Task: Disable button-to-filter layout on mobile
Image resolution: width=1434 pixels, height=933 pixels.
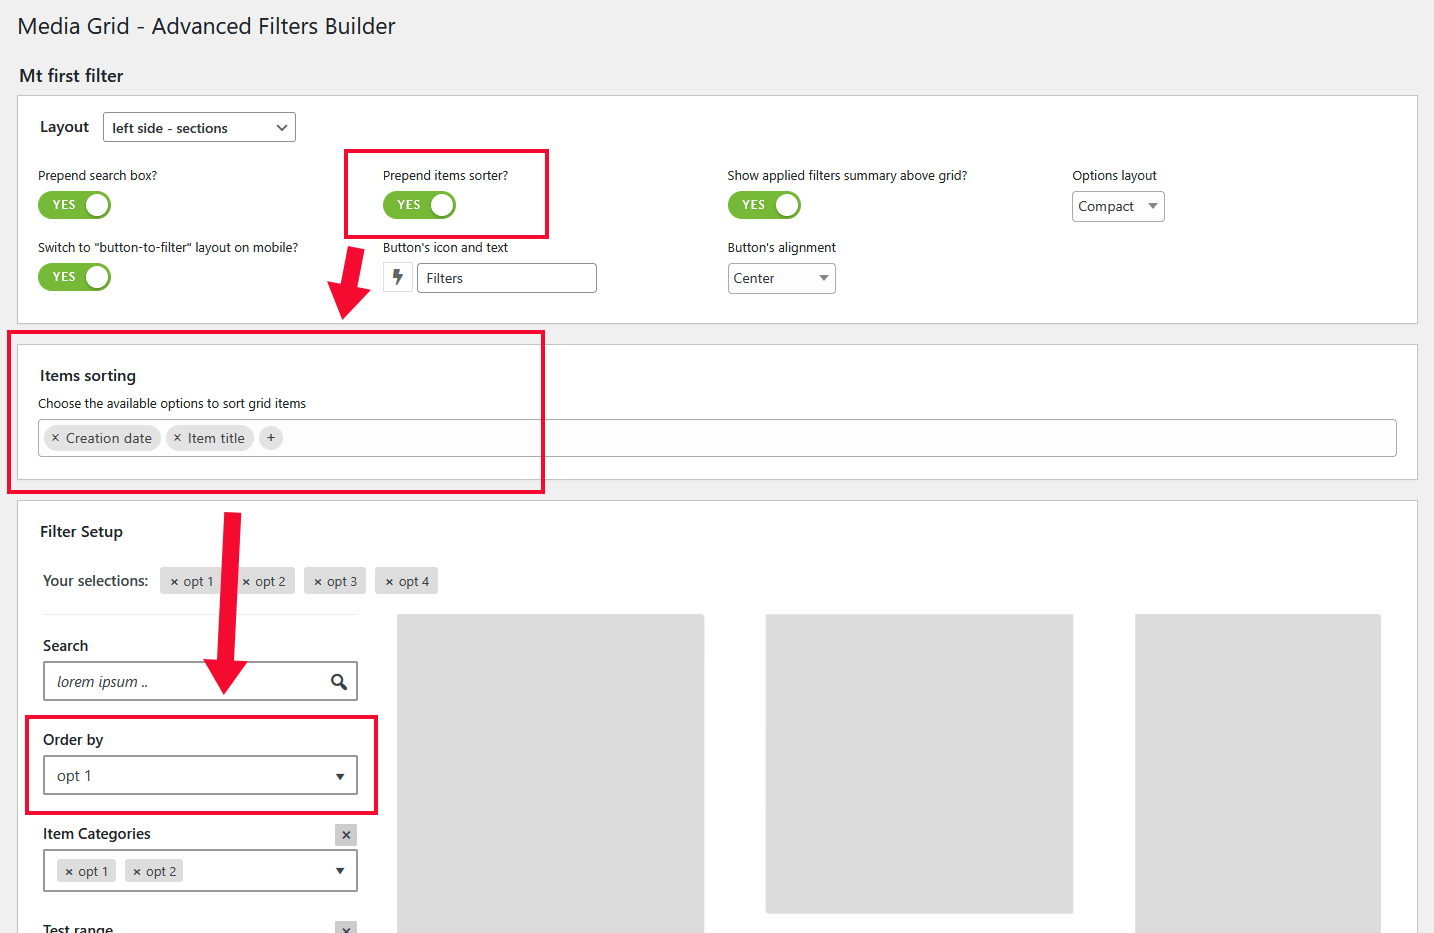Action: [x=74, y=277]
